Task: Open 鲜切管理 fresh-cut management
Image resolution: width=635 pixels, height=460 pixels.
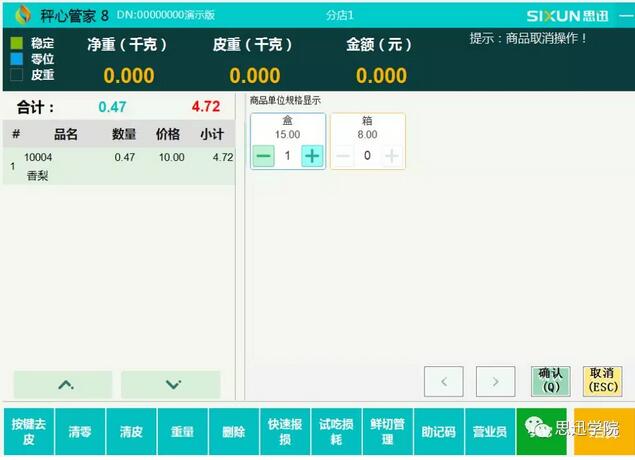Action: coord(387,432)
